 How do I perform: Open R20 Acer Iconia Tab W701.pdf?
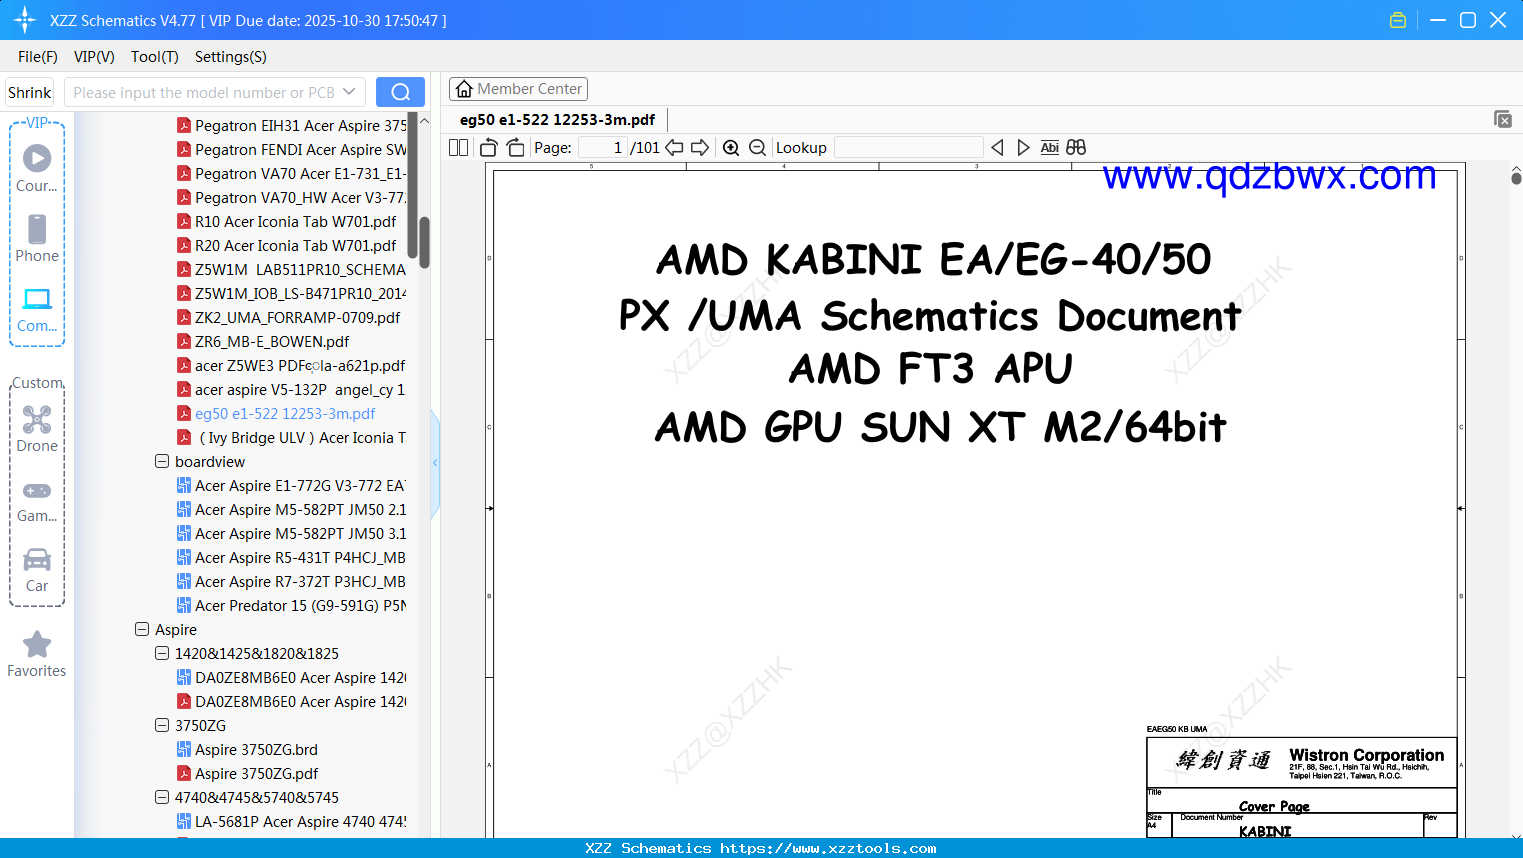[x=287, y=246]
